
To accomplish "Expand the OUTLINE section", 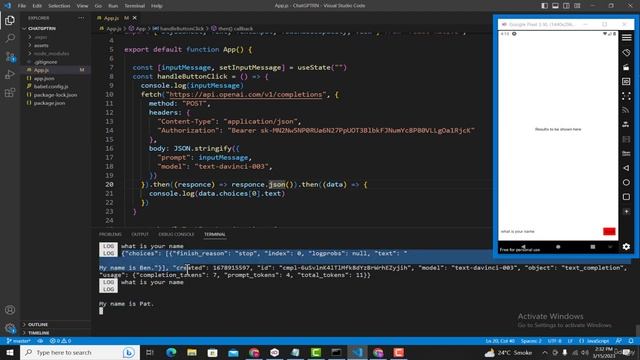I will (38, 324).
